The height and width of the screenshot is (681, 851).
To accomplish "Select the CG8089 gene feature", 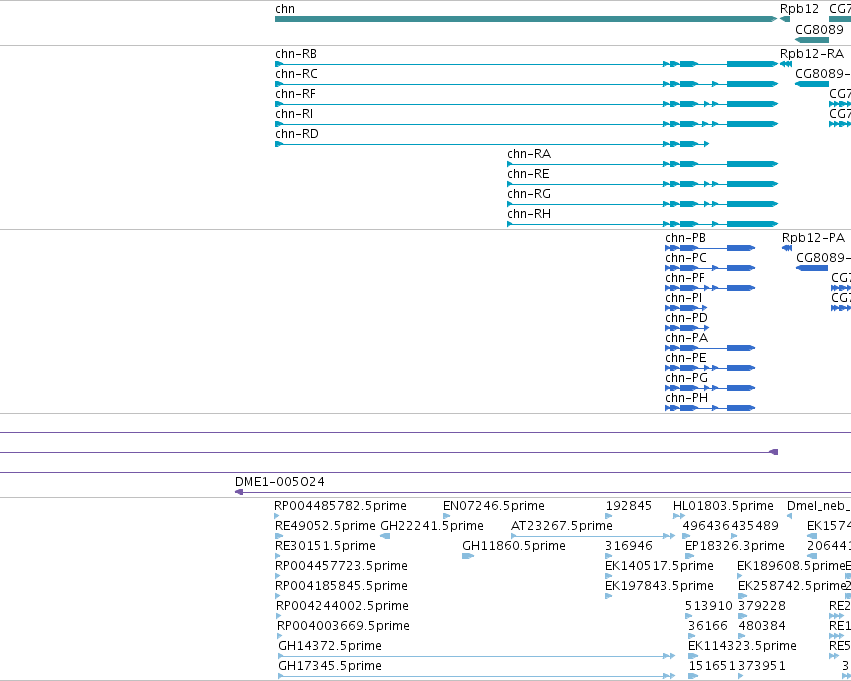I will (x=812, y=40).
